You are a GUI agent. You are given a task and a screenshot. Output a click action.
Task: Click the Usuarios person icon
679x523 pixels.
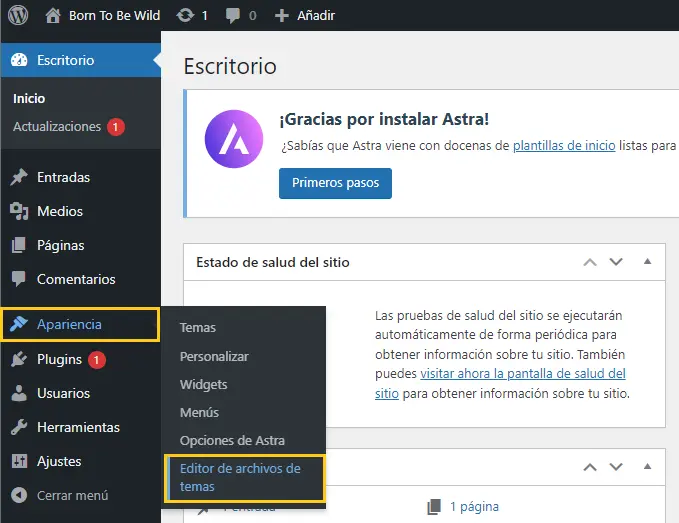point(19,393)
